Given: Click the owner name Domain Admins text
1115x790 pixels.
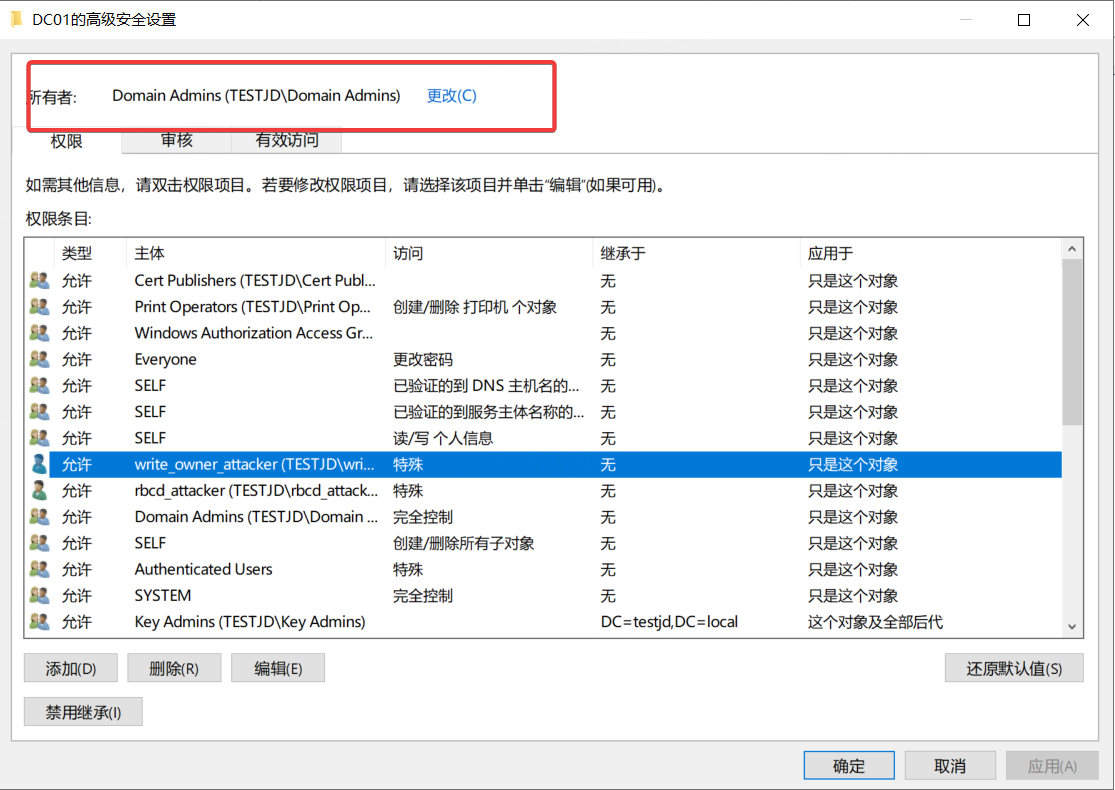Looking at the screenshot, I should 256,95.
